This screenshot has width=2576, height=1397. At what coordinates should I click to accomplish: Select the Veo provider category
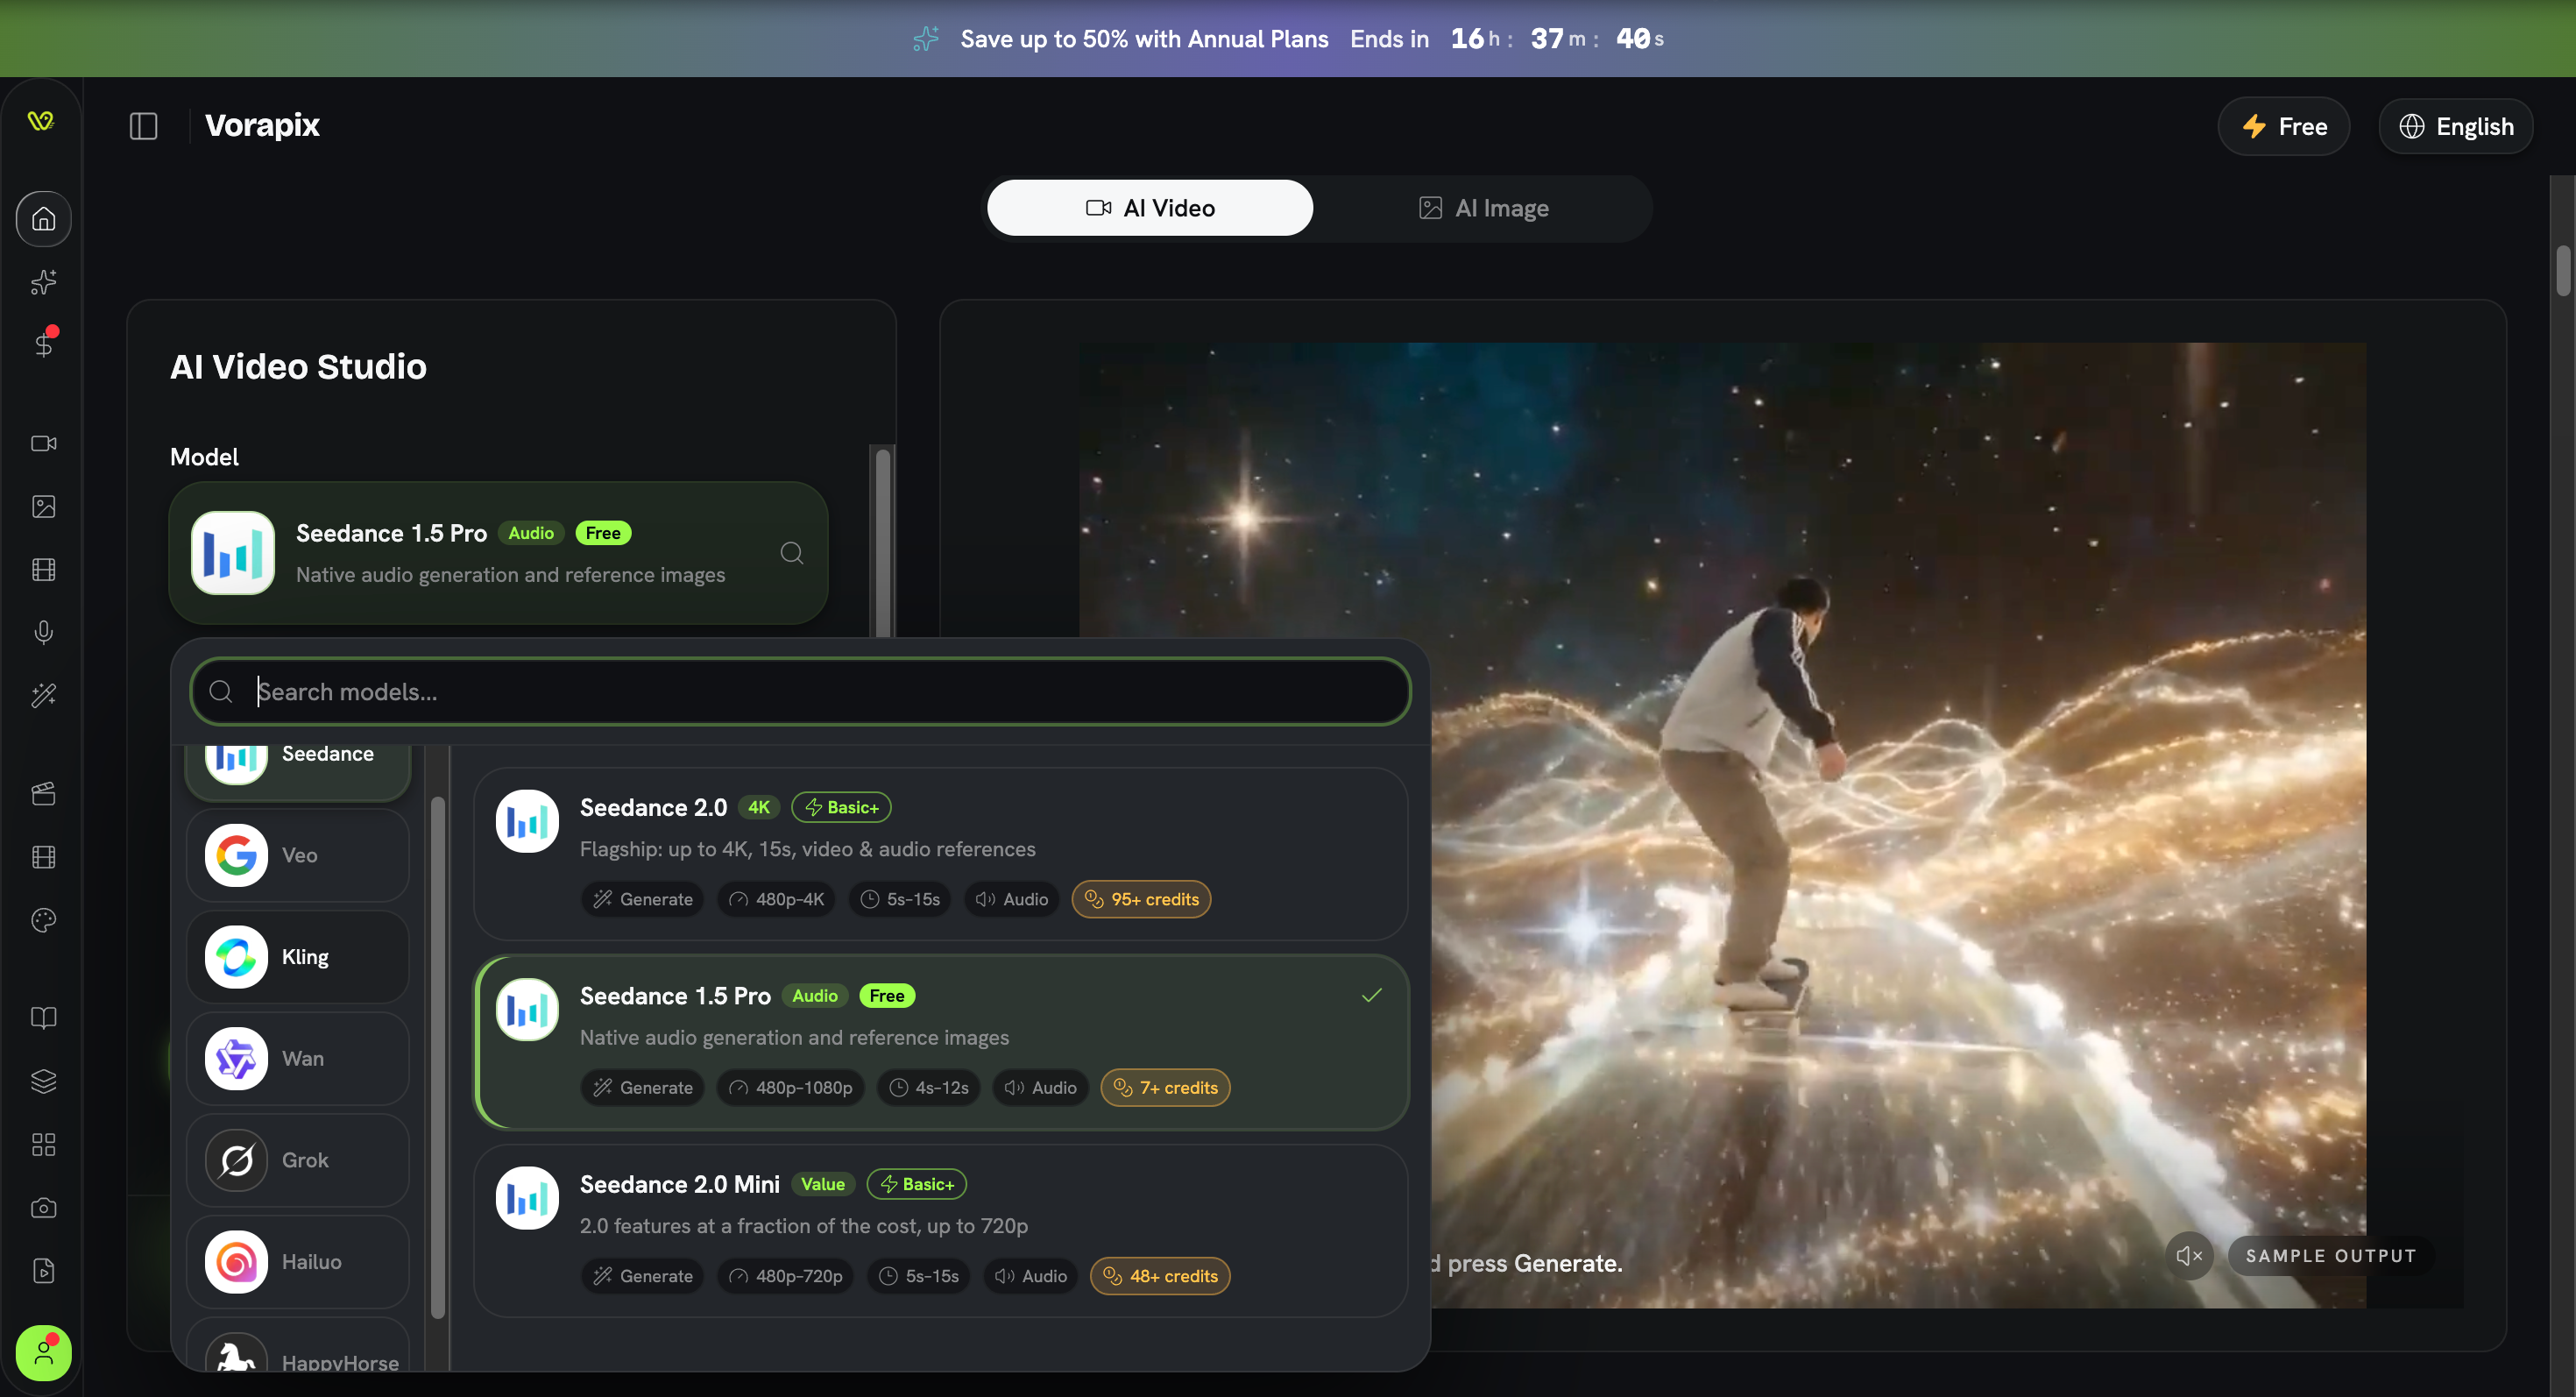coord(298,855)
